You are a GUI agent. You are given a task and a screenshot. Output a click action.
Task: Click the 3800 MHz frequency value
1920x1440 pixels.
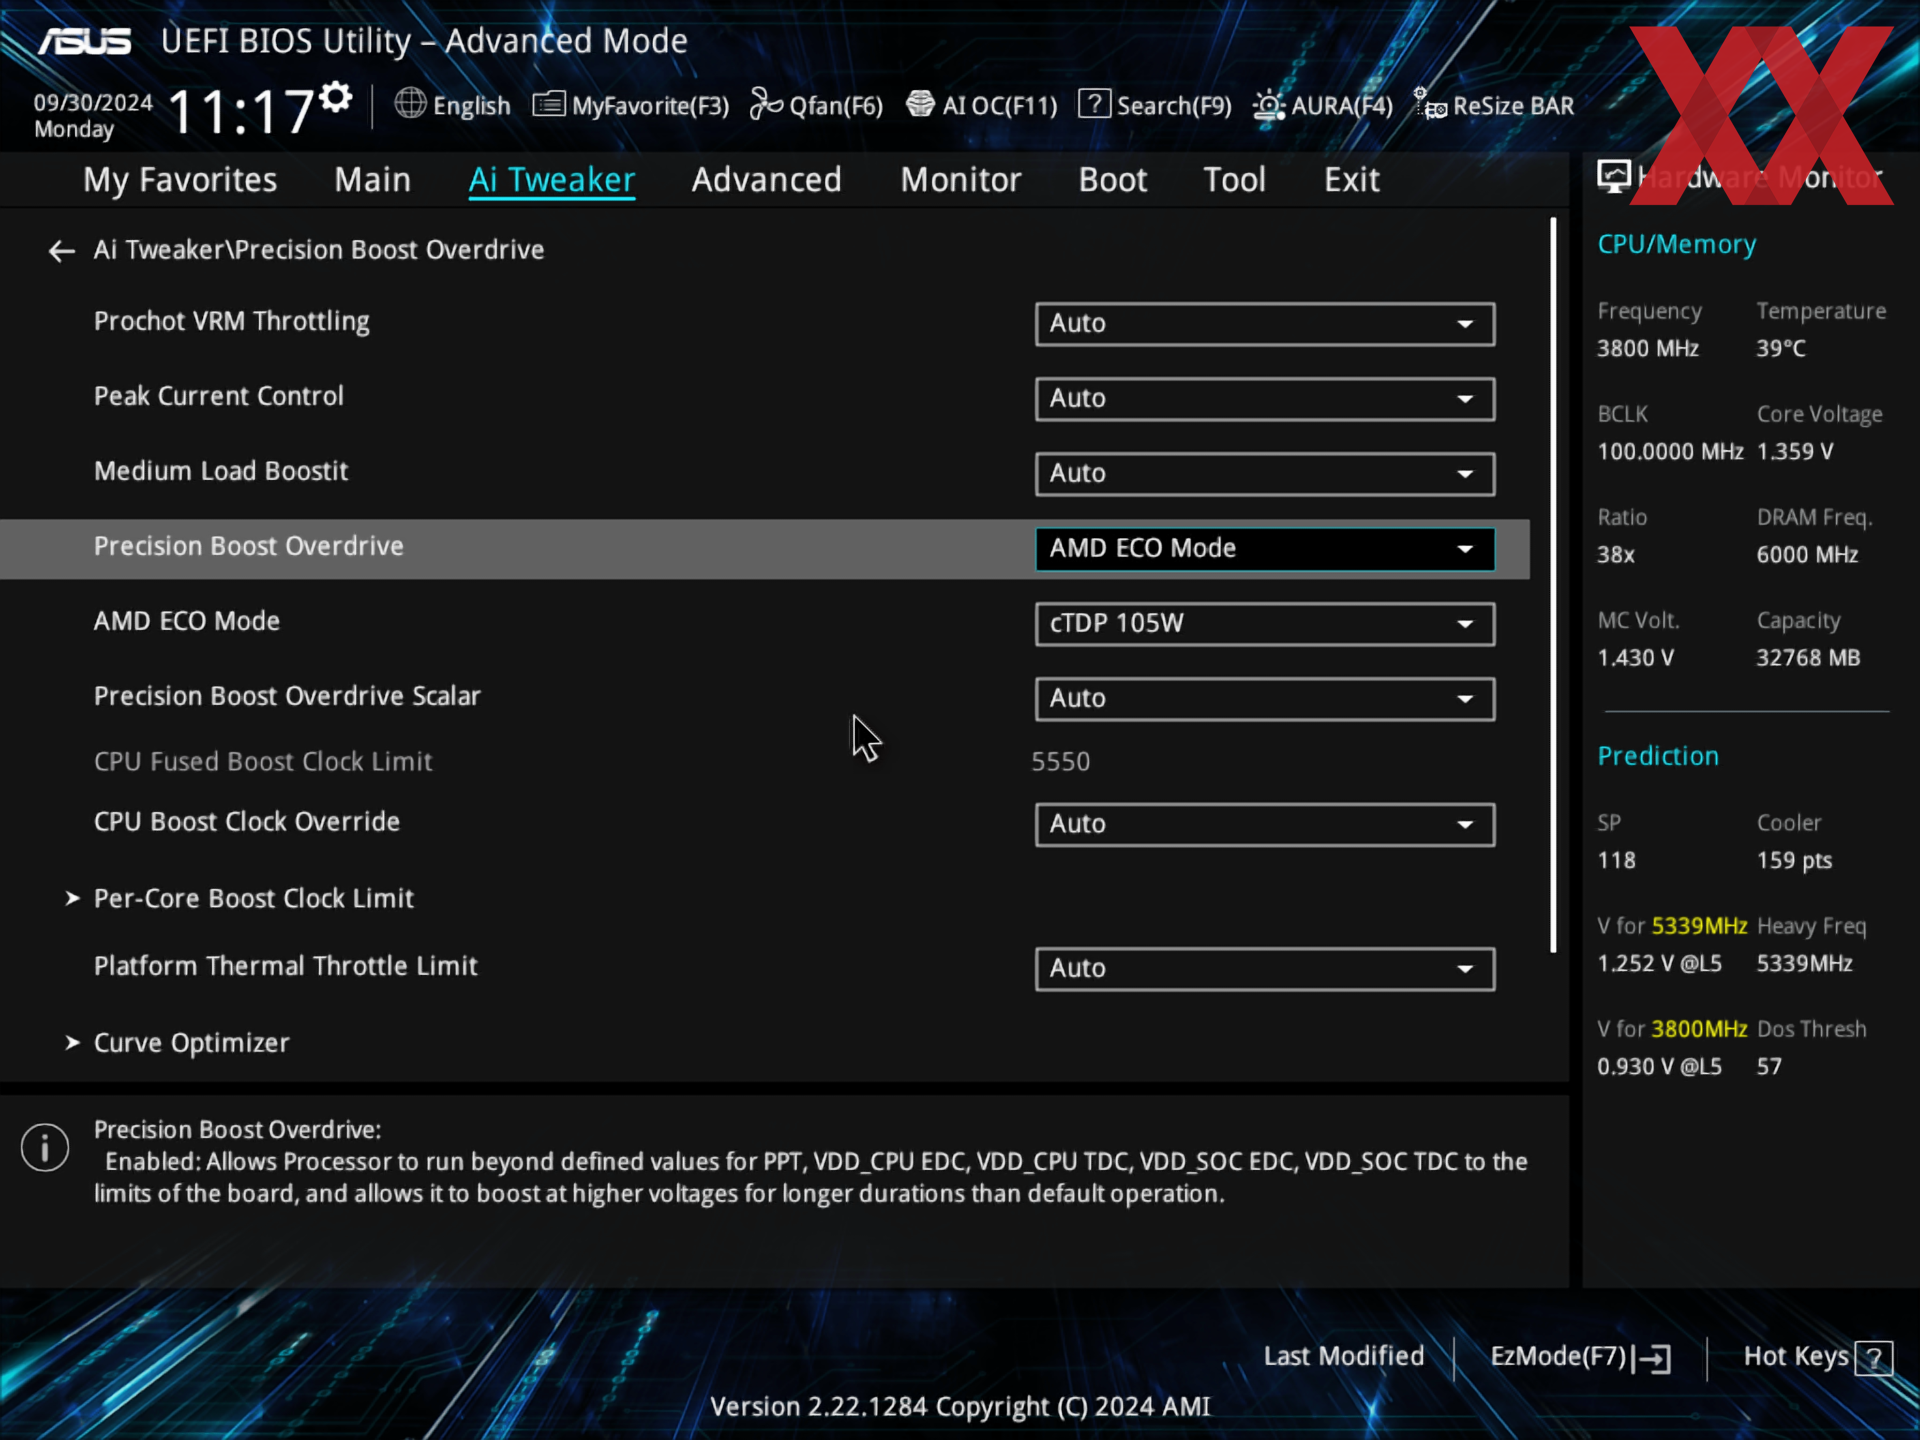point(1648,349)
